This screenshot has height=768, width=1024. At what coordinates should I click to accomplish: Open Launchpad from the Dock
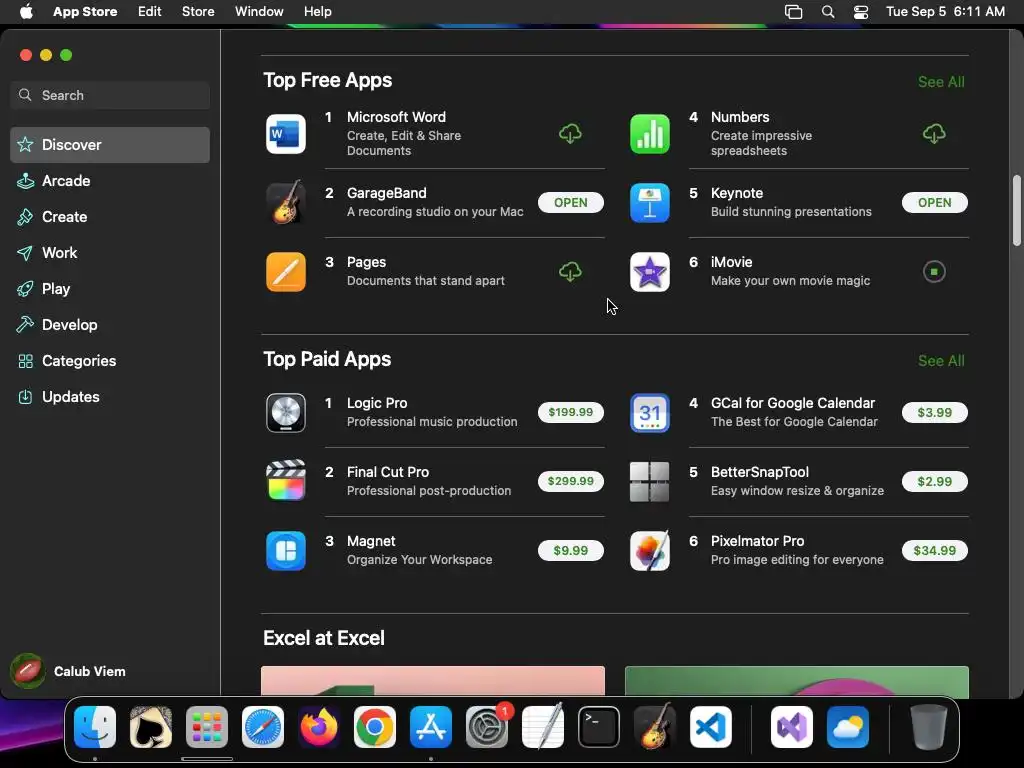point(207,727)
